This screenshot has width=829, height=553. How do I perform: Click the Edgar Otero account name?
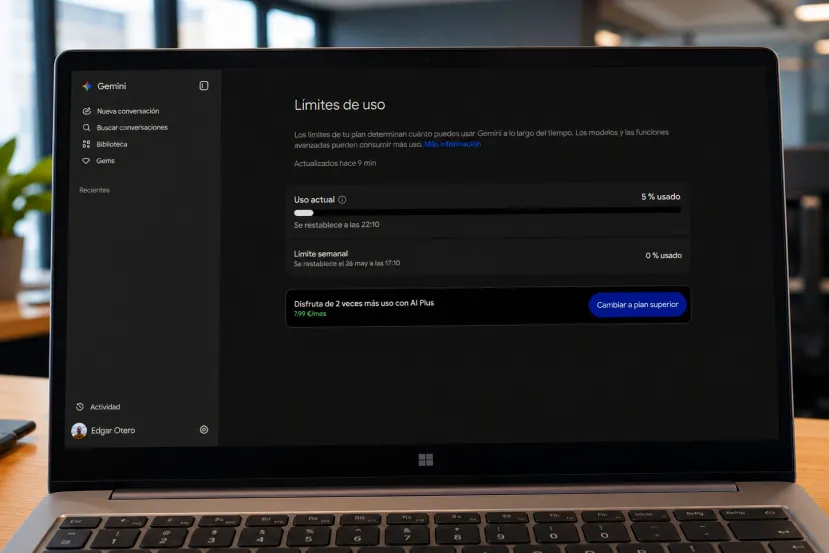pos(113,430)
